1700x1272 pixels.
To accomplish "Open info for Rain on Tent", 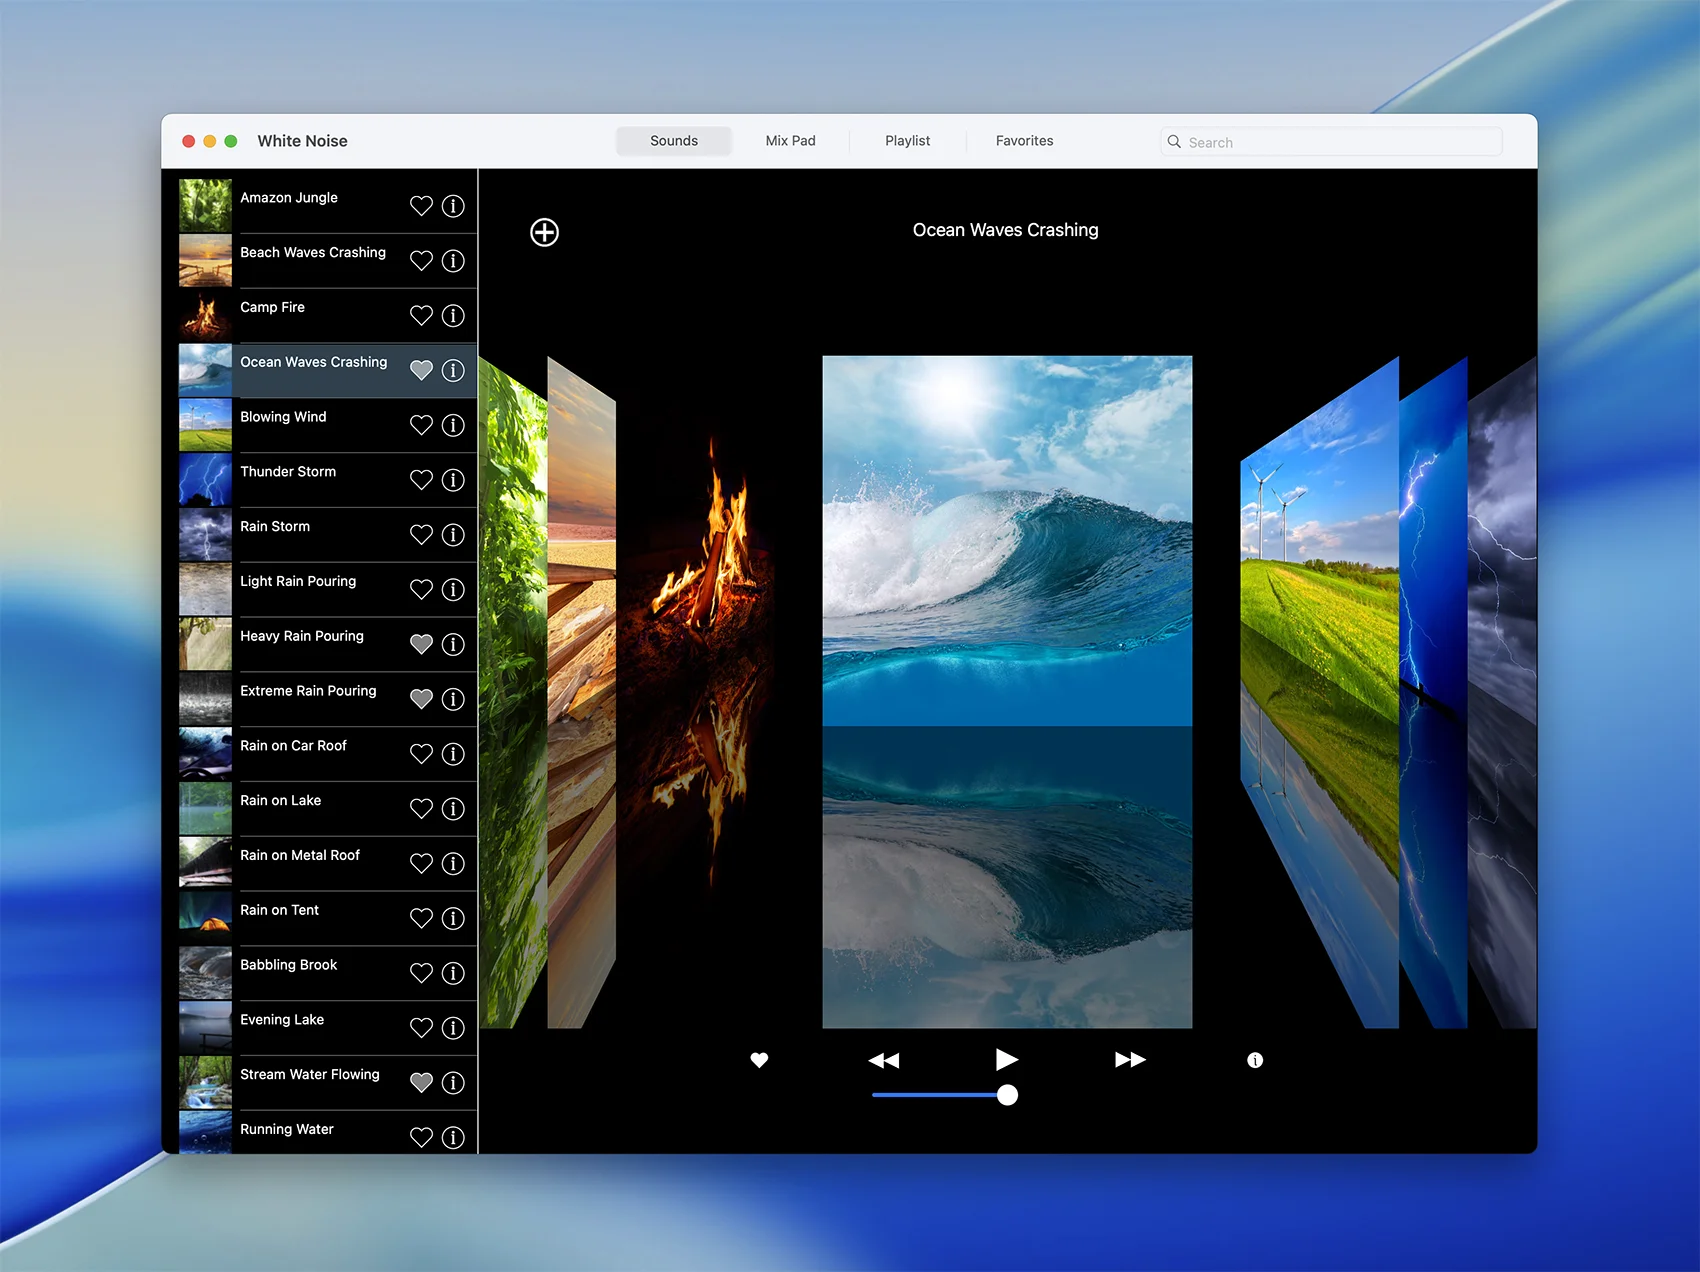I will click(453, 918).
